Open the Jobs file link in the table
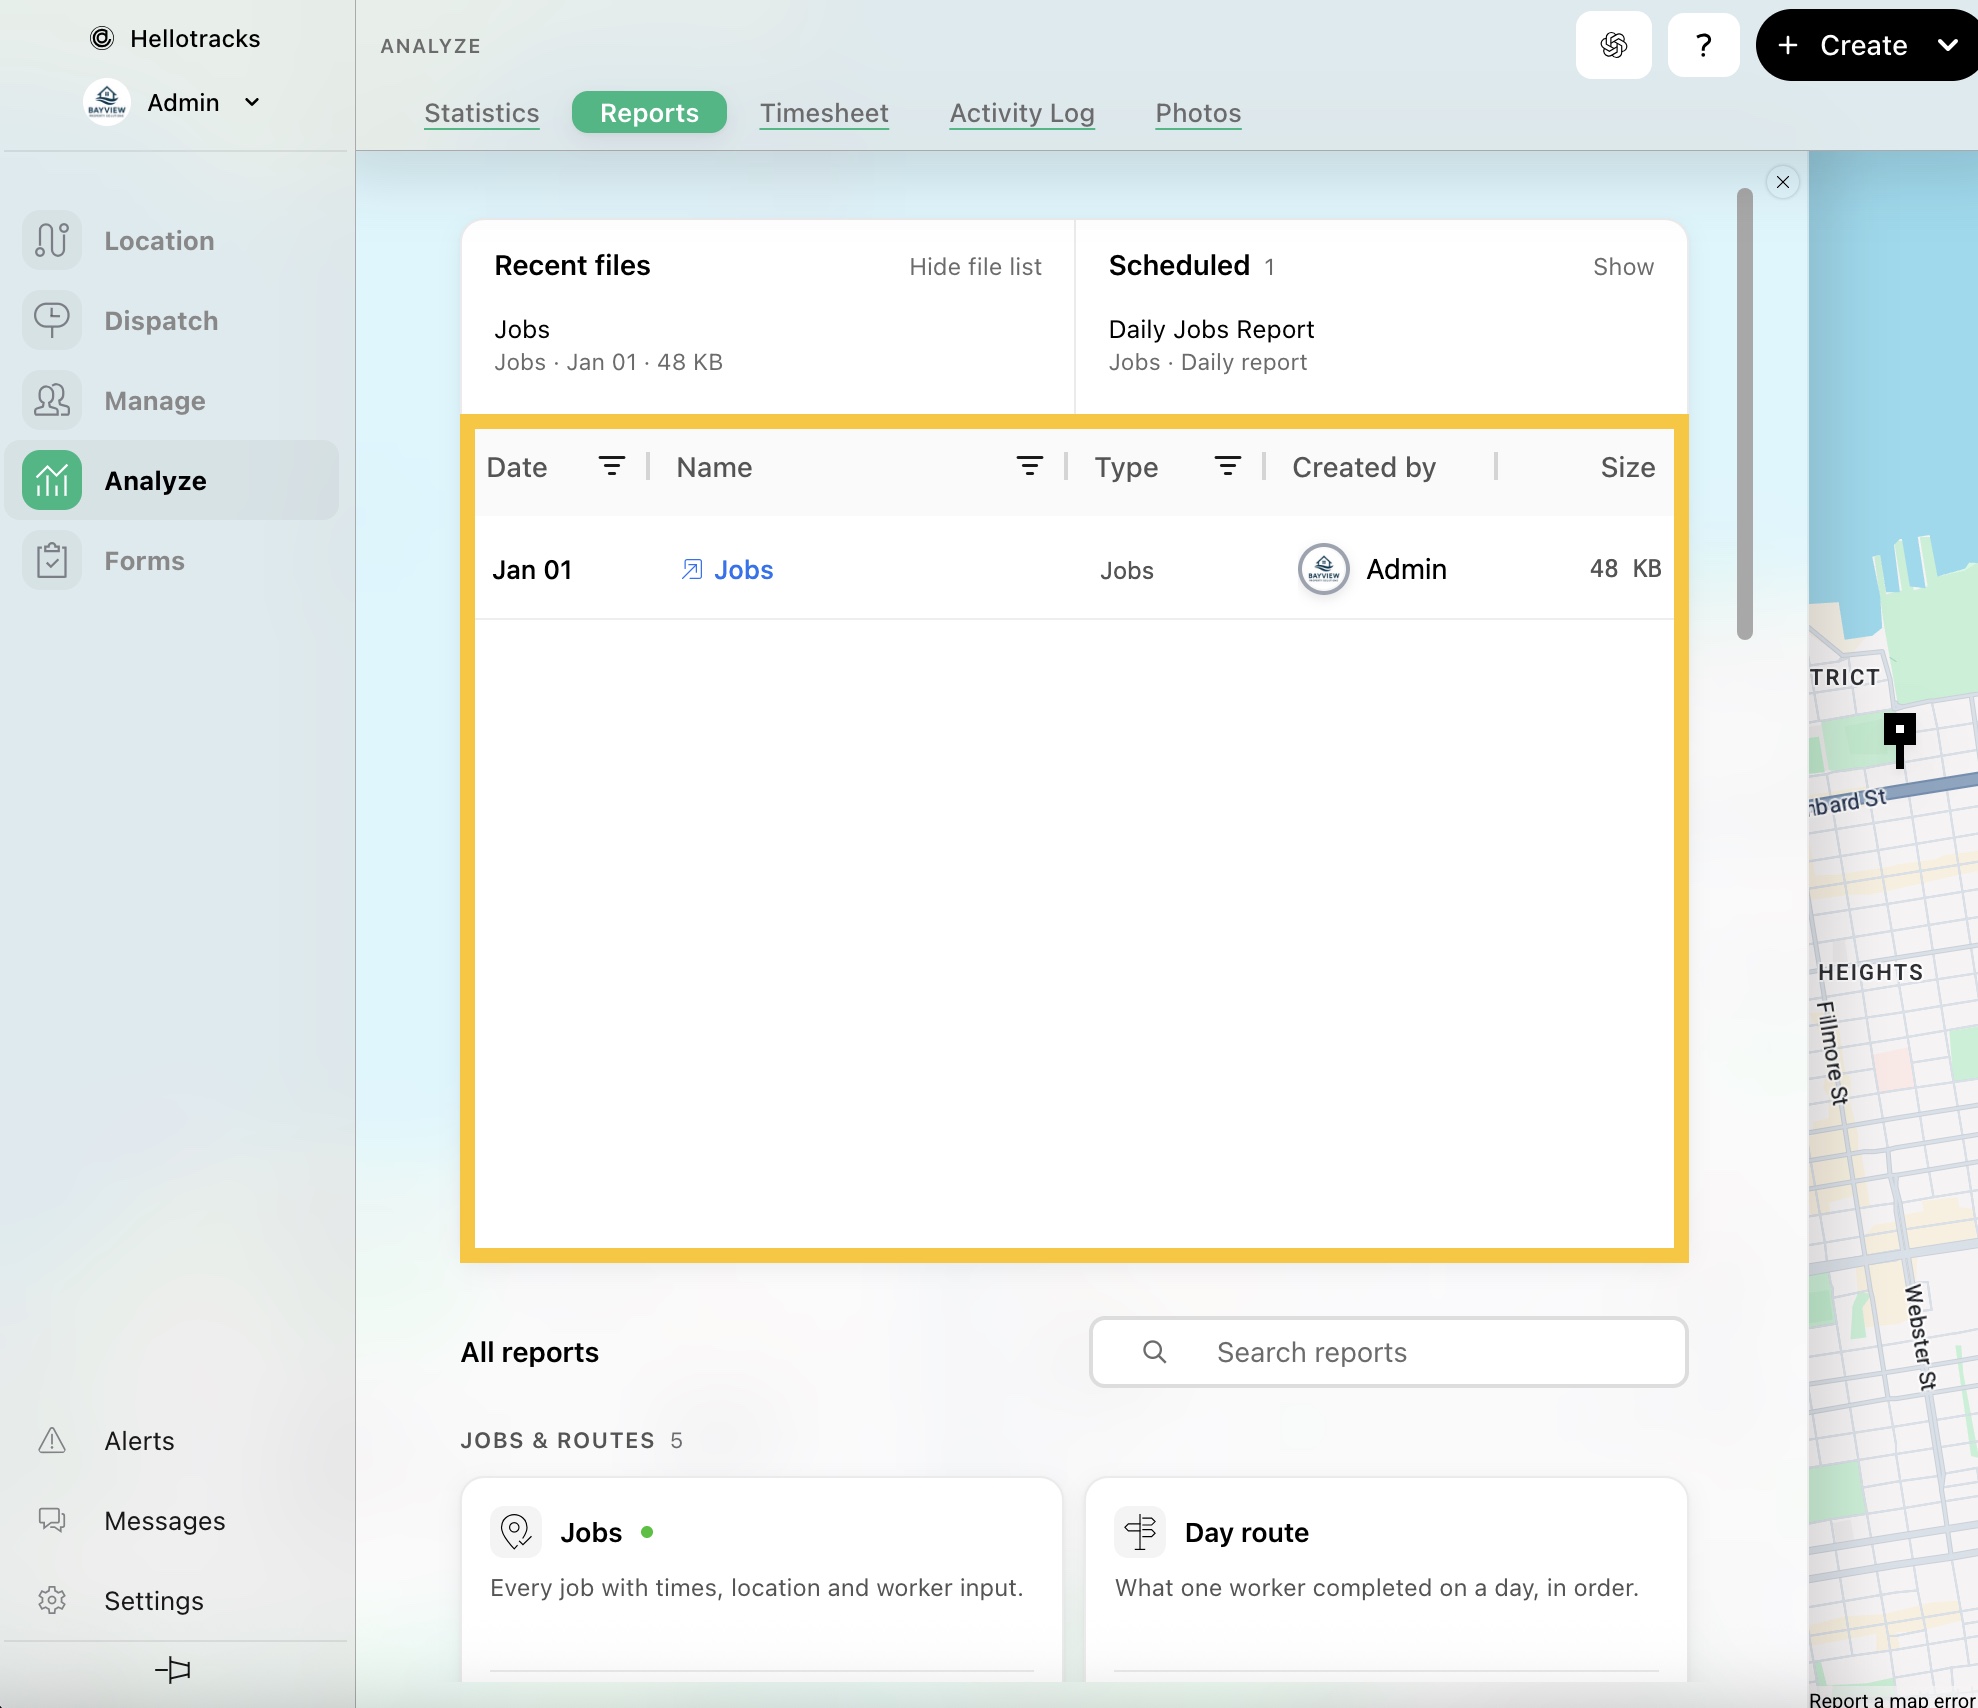 pos(743,570)
